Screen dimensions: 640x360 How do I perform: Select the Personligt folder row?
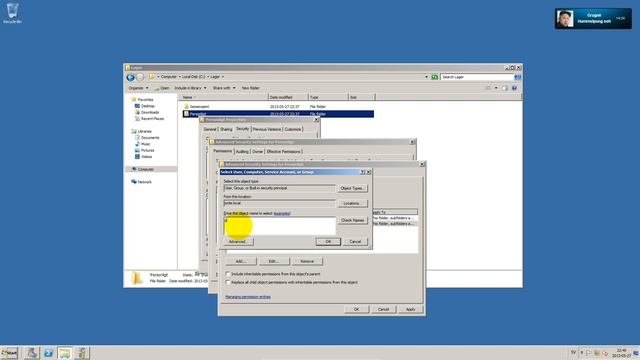[278, 114]
